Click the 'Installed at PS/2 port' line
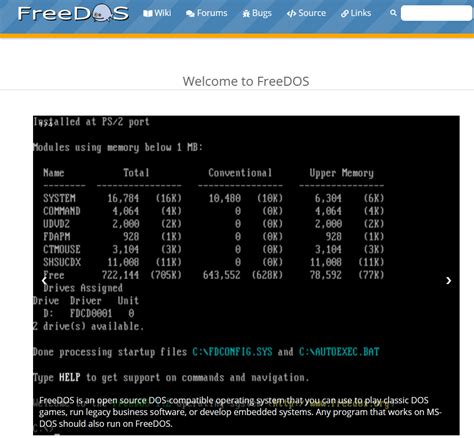This screenshot has height=438, width=474. (91, 122)
